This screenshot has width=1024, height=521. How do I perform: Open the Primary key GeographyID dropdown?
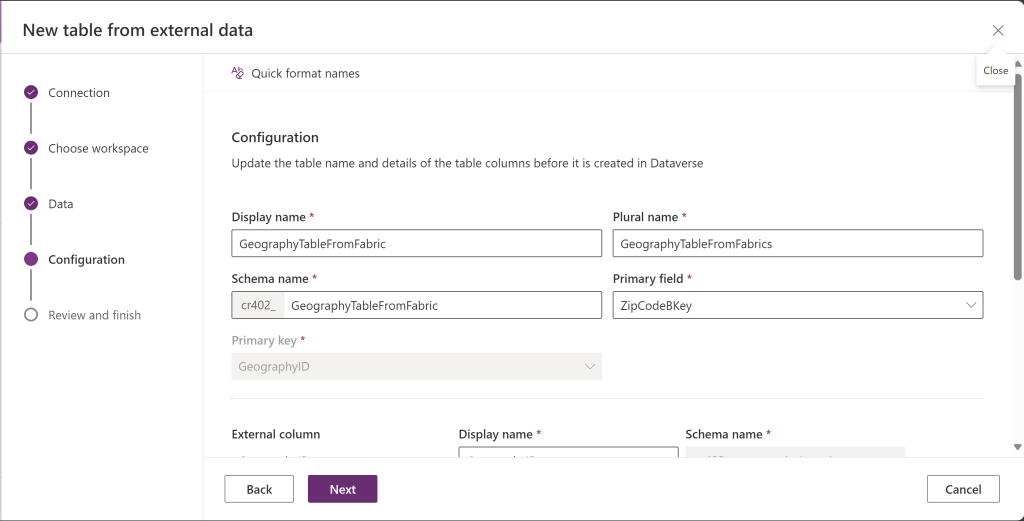(x=416, y=367)
